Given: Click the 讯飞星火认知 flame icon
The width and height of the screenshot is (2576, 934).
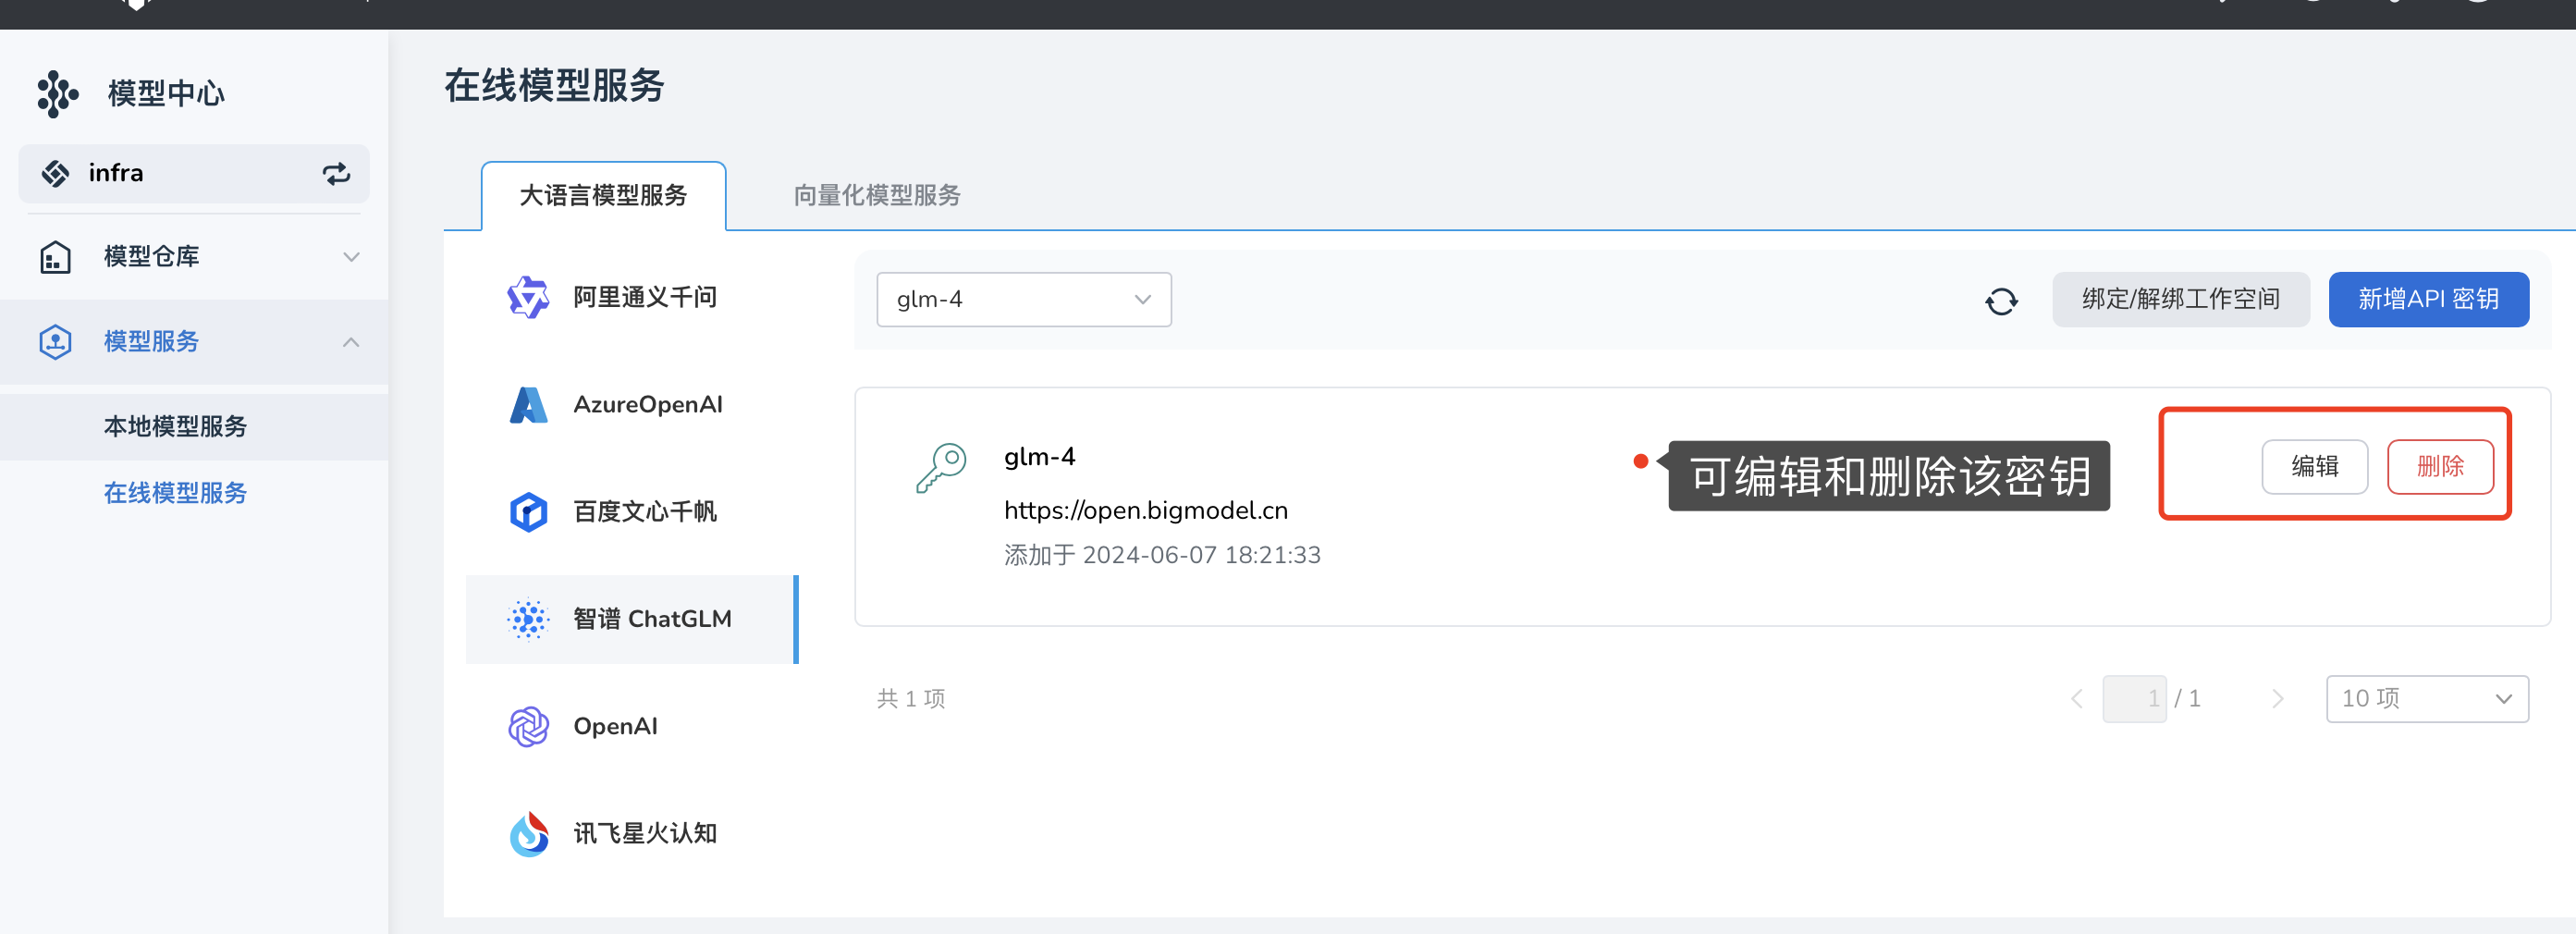Looking at the screenshot, I should pos(528,834).
